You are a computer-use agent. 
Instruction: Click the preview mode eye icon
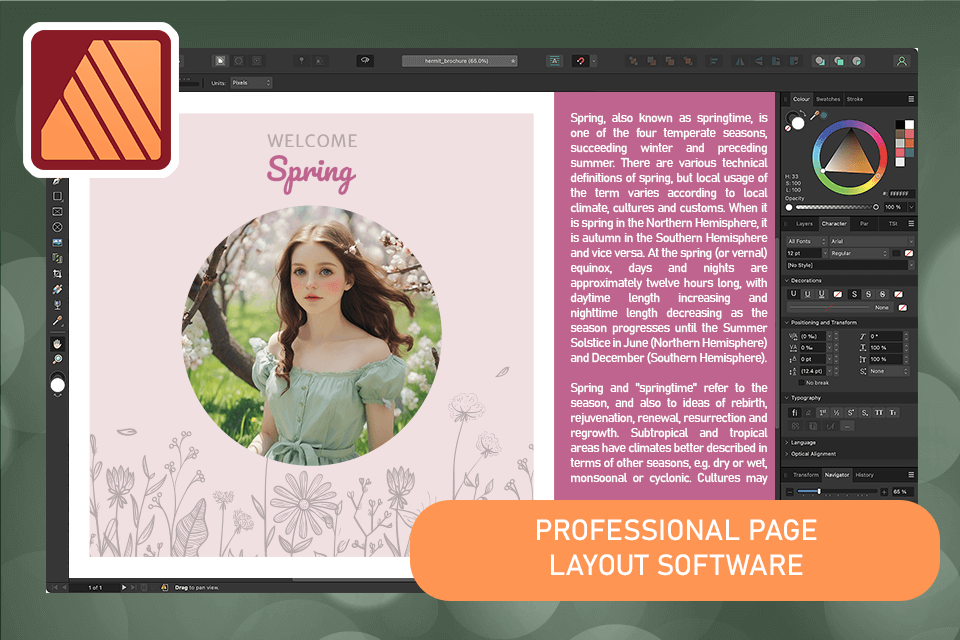(x=365, y=61)
